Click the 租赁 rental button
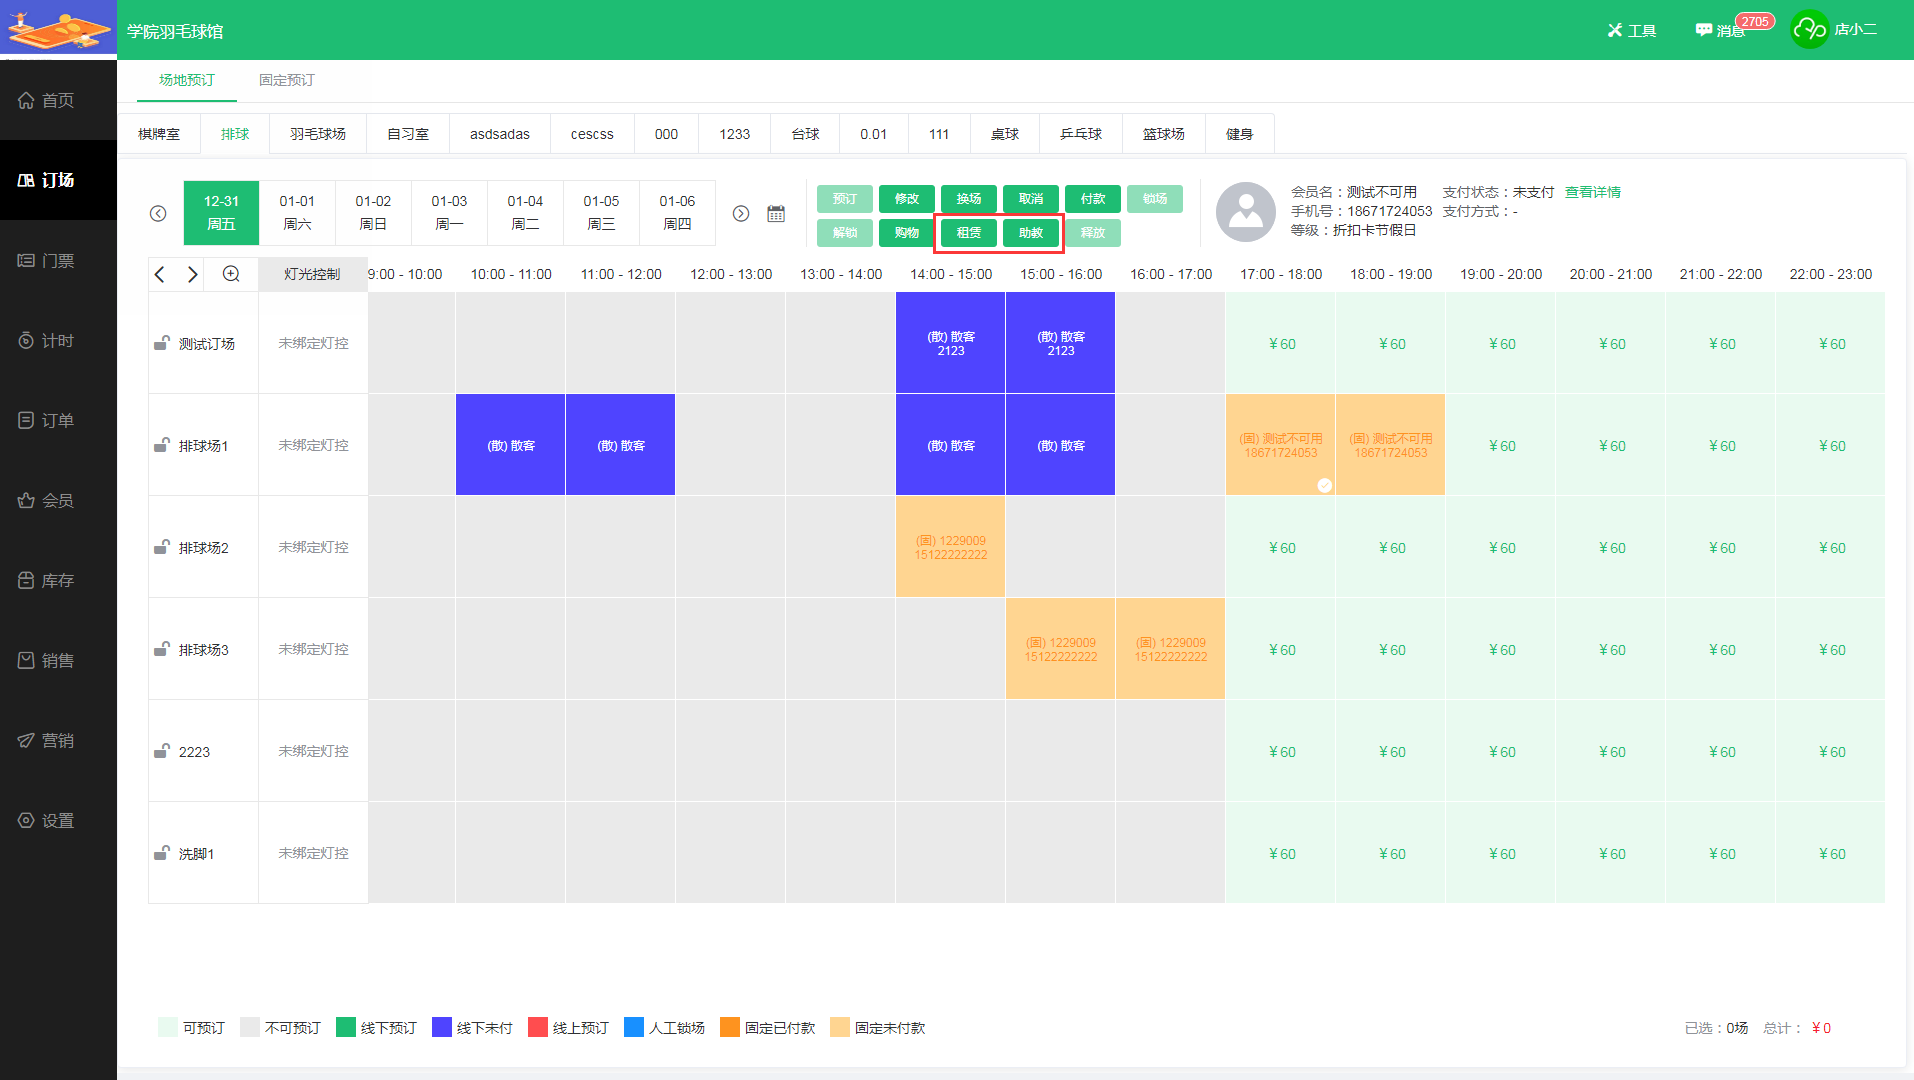The height and width of the screenshot is (1080, 1914). click(x=968, y=233)
